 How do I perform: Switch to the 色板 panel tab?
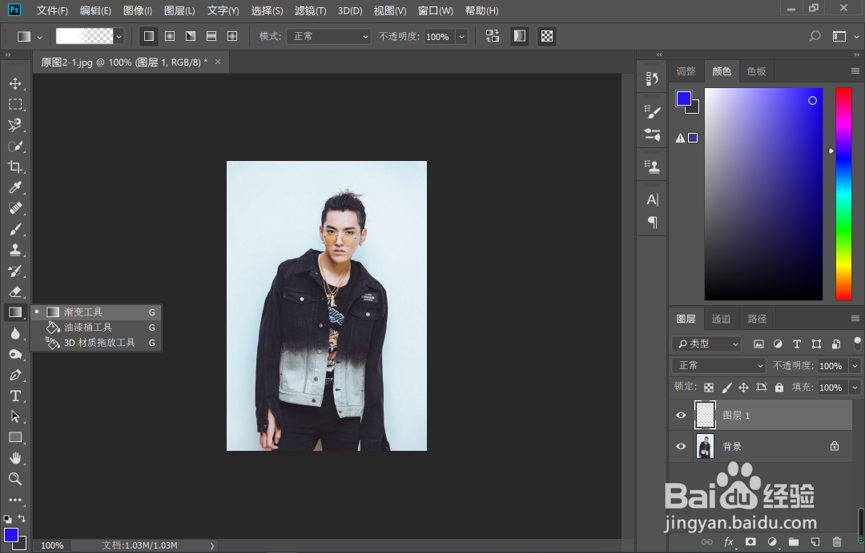pyautogui.click(x=756, y=71)
